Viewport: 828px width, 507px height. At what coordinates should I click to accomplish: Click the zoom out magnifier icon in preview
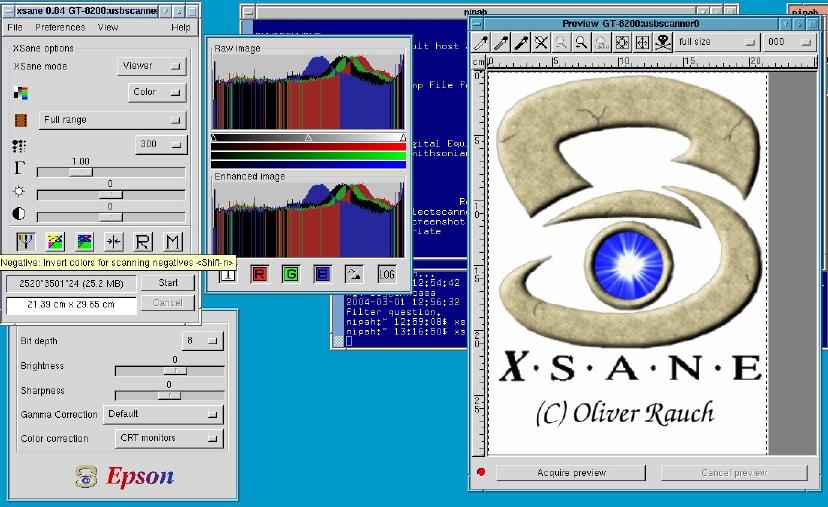click(x=561, y=43)
